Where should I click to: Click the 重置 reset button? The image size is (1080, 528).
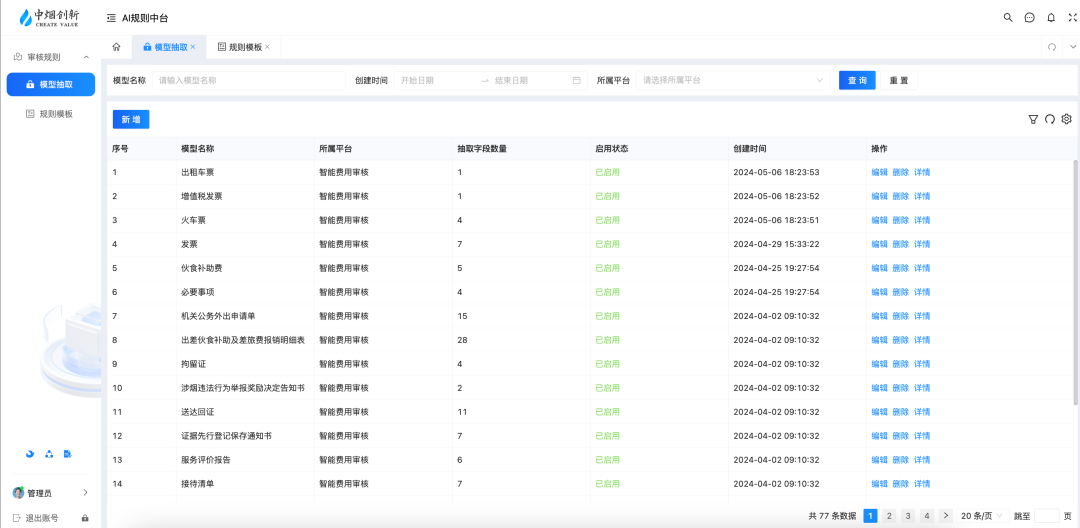point(899,81)
